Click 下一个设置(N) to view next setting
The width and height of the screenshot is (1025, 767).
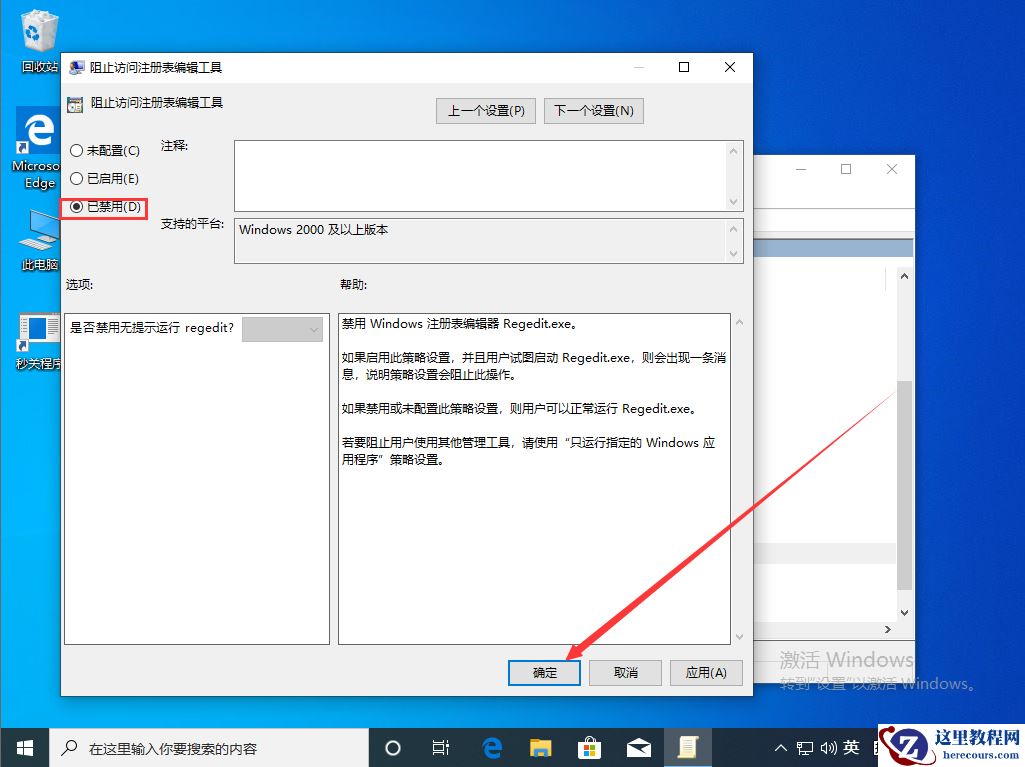(593, 110)
